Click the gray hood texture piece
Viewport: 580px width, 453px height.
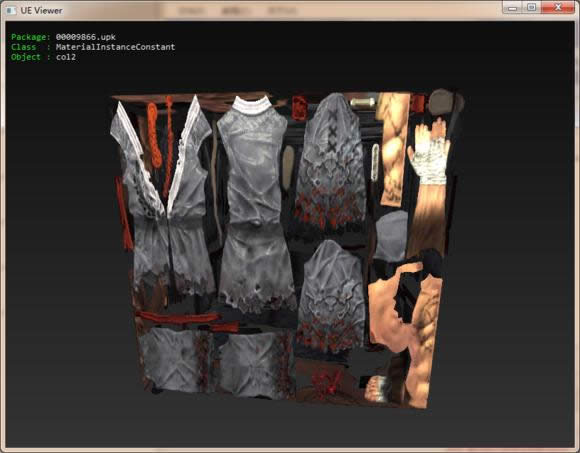coord(391,236)
